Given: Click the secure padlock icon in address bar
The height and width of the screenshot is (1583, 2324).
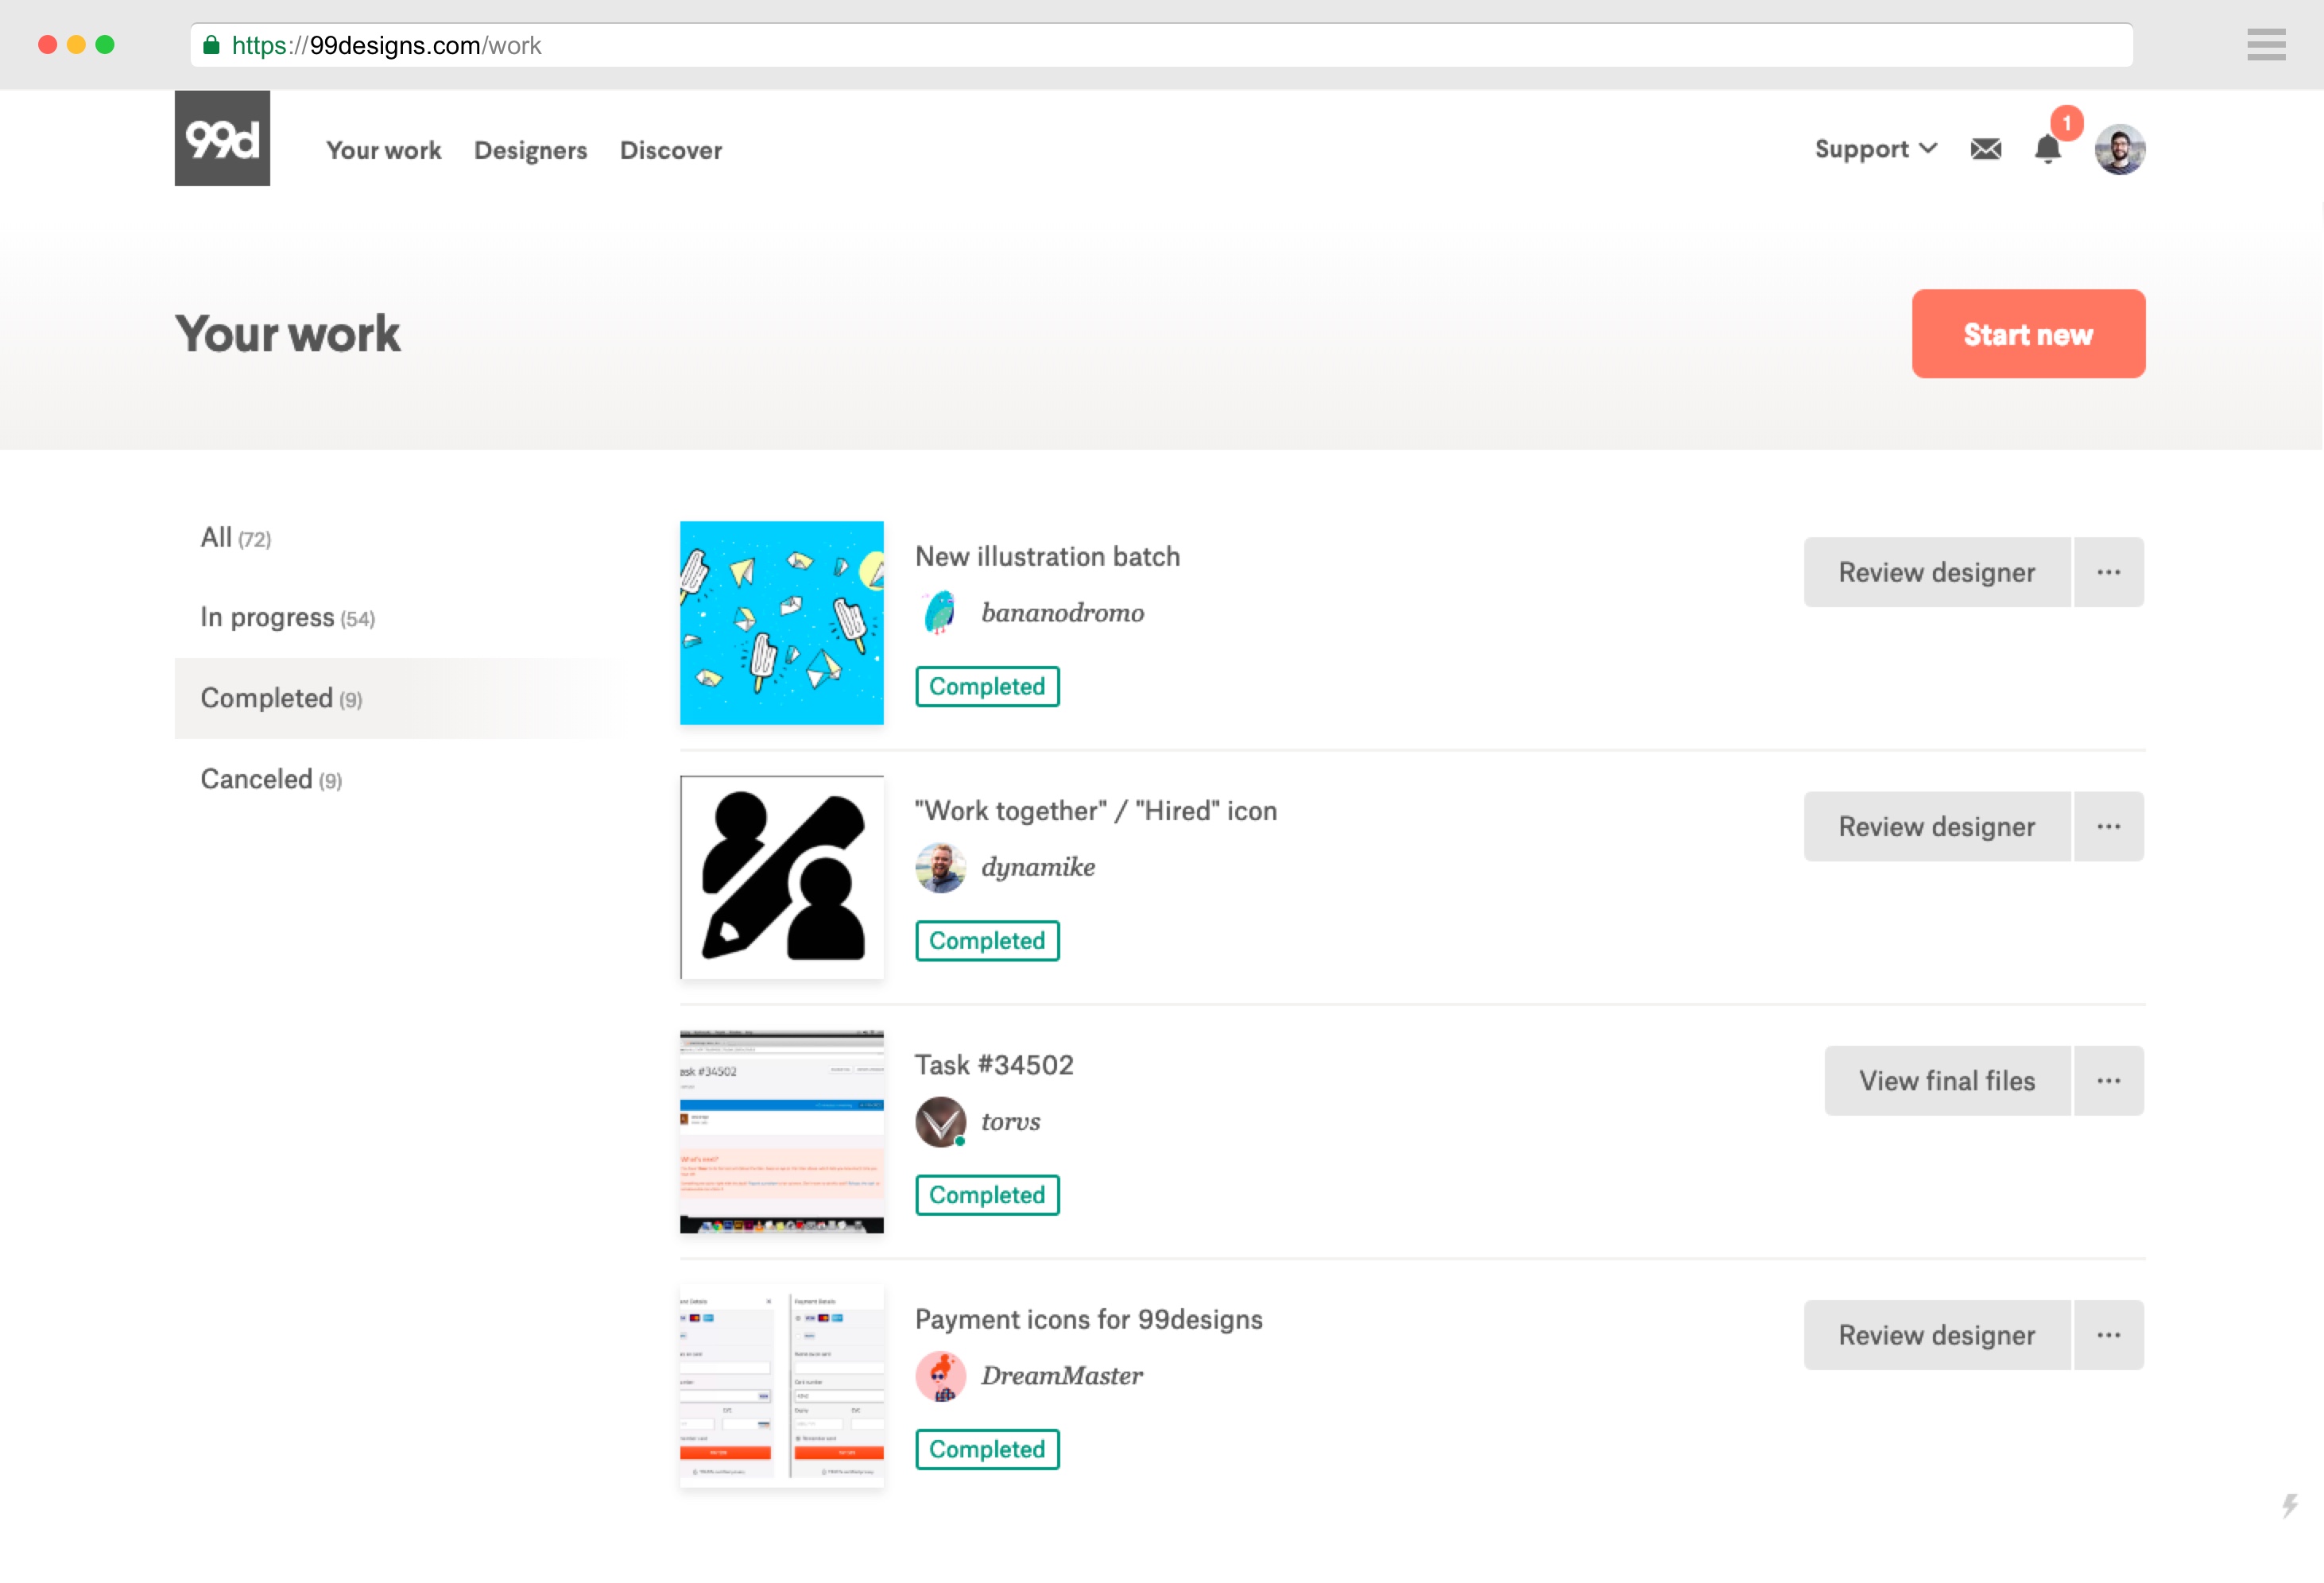Looking at the screenshot, I should [x=211, y=45].
